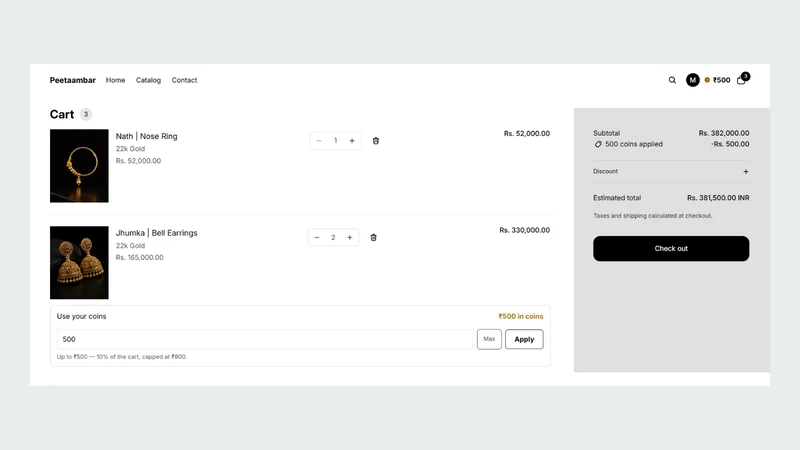Click the 'Up to ₹500 — 10% of the cart' hint
Image resolution: width=800 pixels, height=450 pixels.
122,357
